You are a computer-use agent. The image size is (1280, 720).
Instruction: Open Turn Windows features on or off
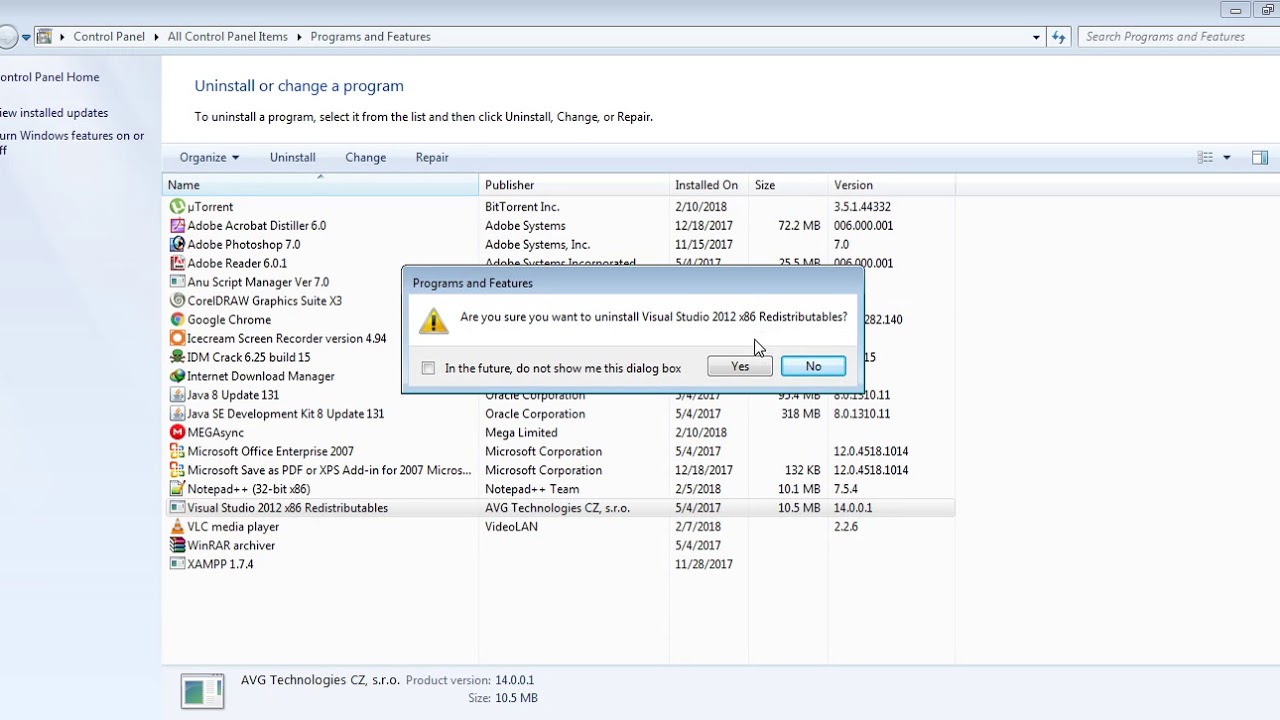click(x=72, y=143)
